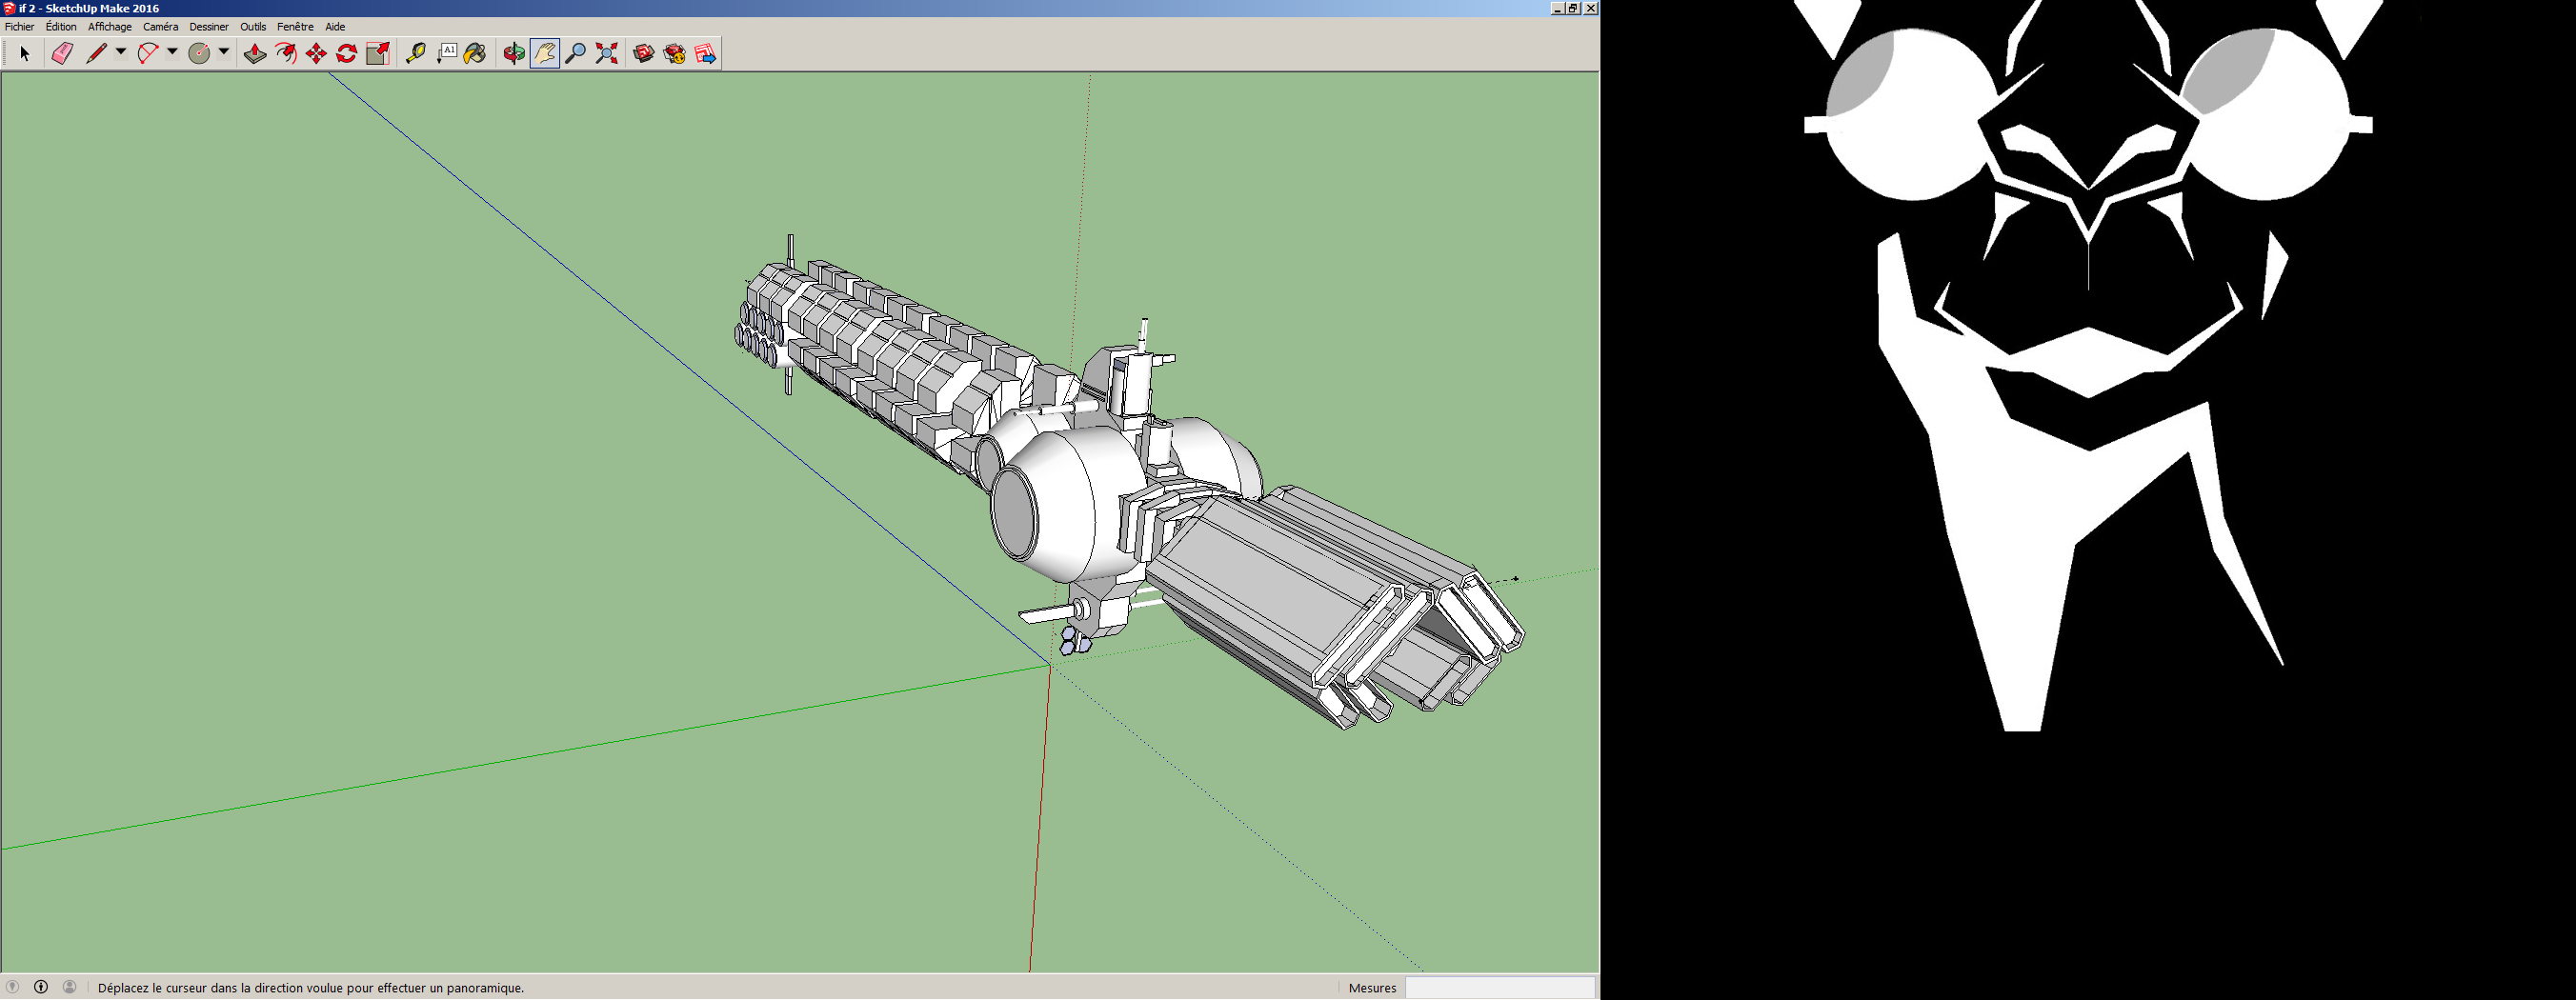This screenshot has width=2576, height=1000.
Task: Open the 3D Warehouse button
Action: [644, 54]
